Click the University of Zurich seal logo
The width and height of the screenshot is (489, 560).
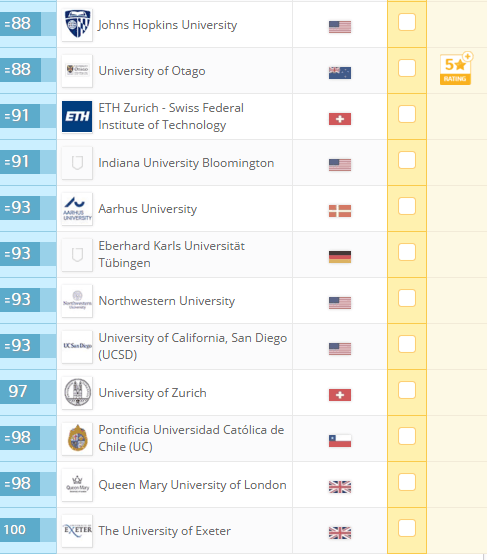point(77,392)
